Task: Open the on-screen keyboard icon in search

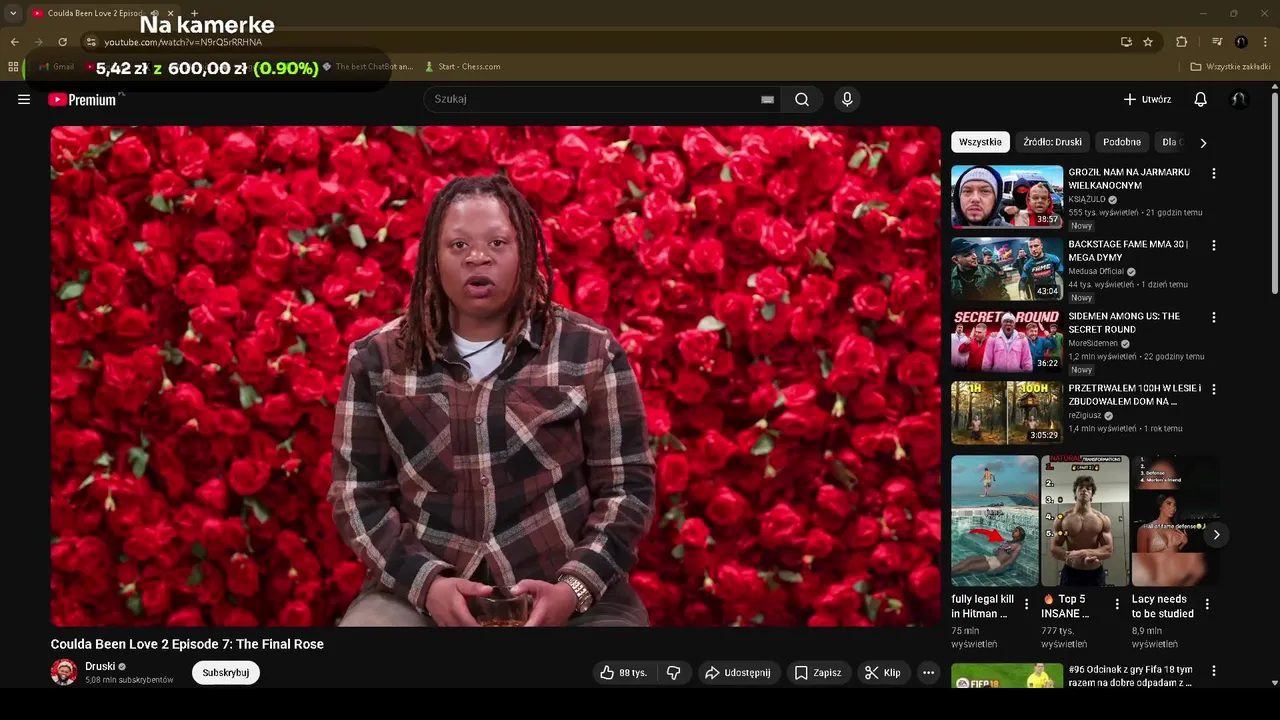Action: pyautogui.click(x=767, y=99)
